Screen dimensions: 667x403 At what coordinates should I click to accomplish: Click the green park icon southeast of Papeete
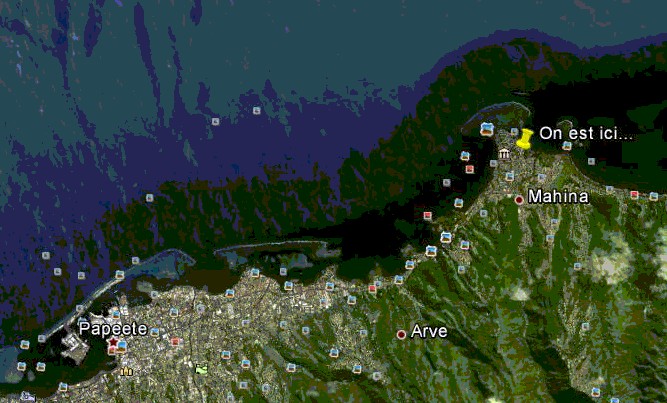click(x=201, y=369)
